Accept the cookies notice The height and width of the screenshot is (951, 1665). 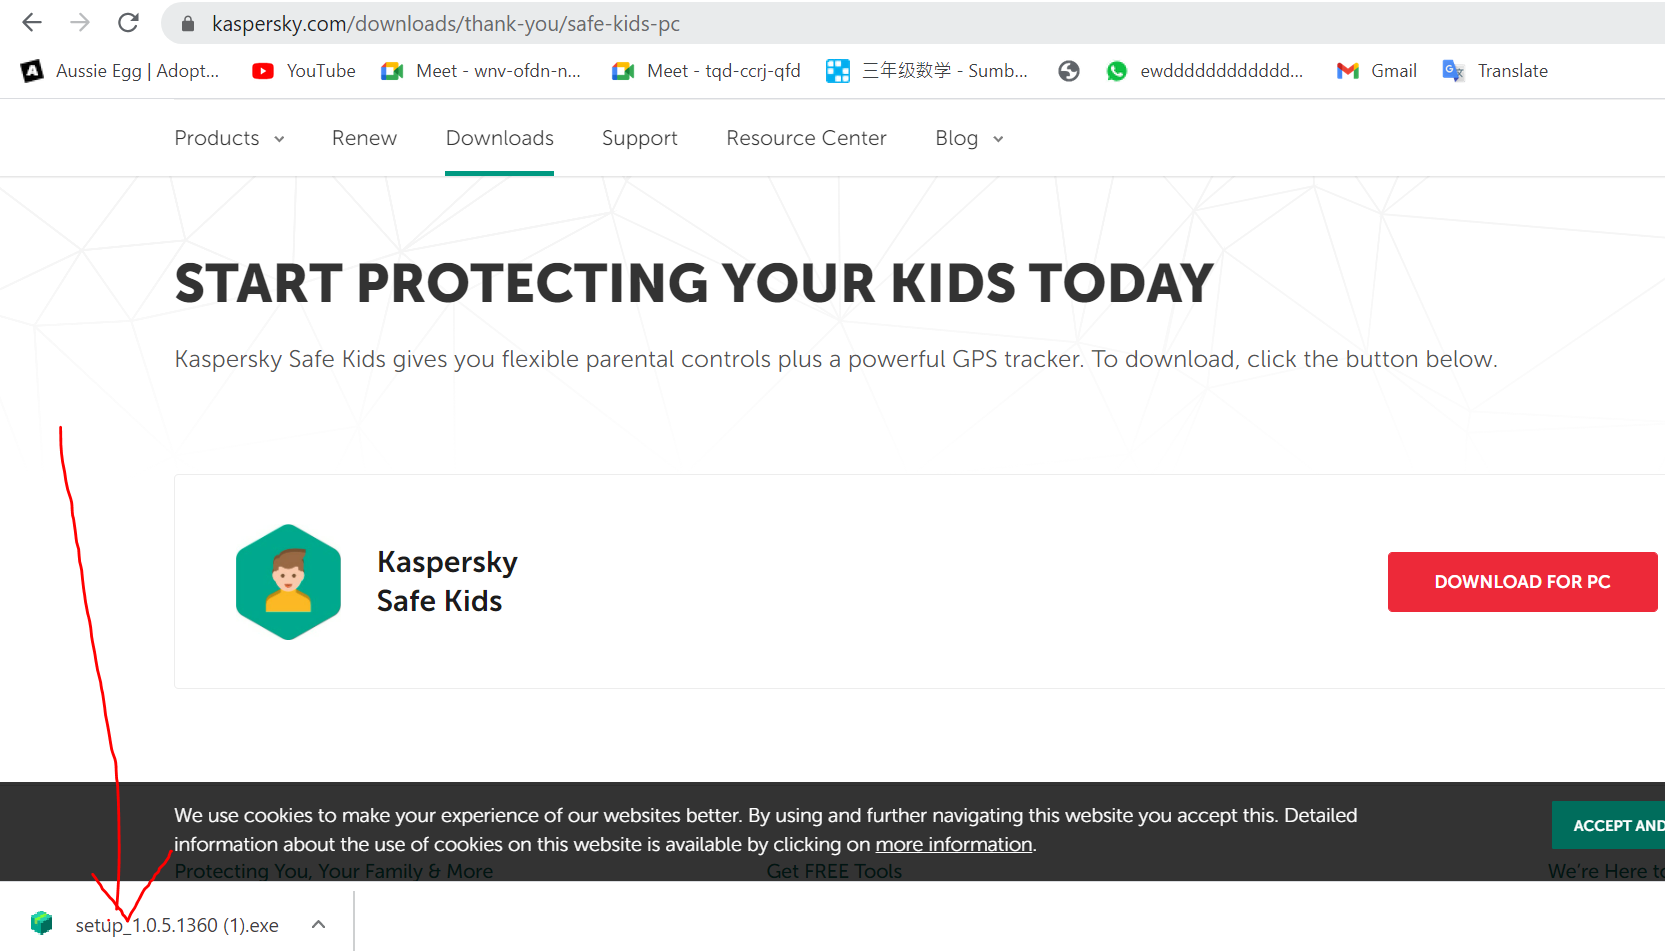[1612, 825]
